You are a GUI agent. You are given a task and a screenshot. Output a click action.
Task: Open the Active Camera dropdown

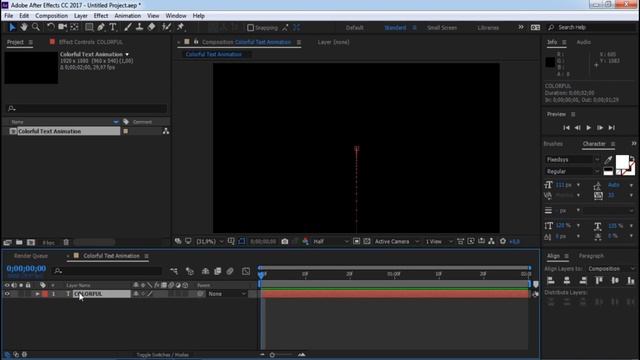pyautogui.click(x=396, y=242)
